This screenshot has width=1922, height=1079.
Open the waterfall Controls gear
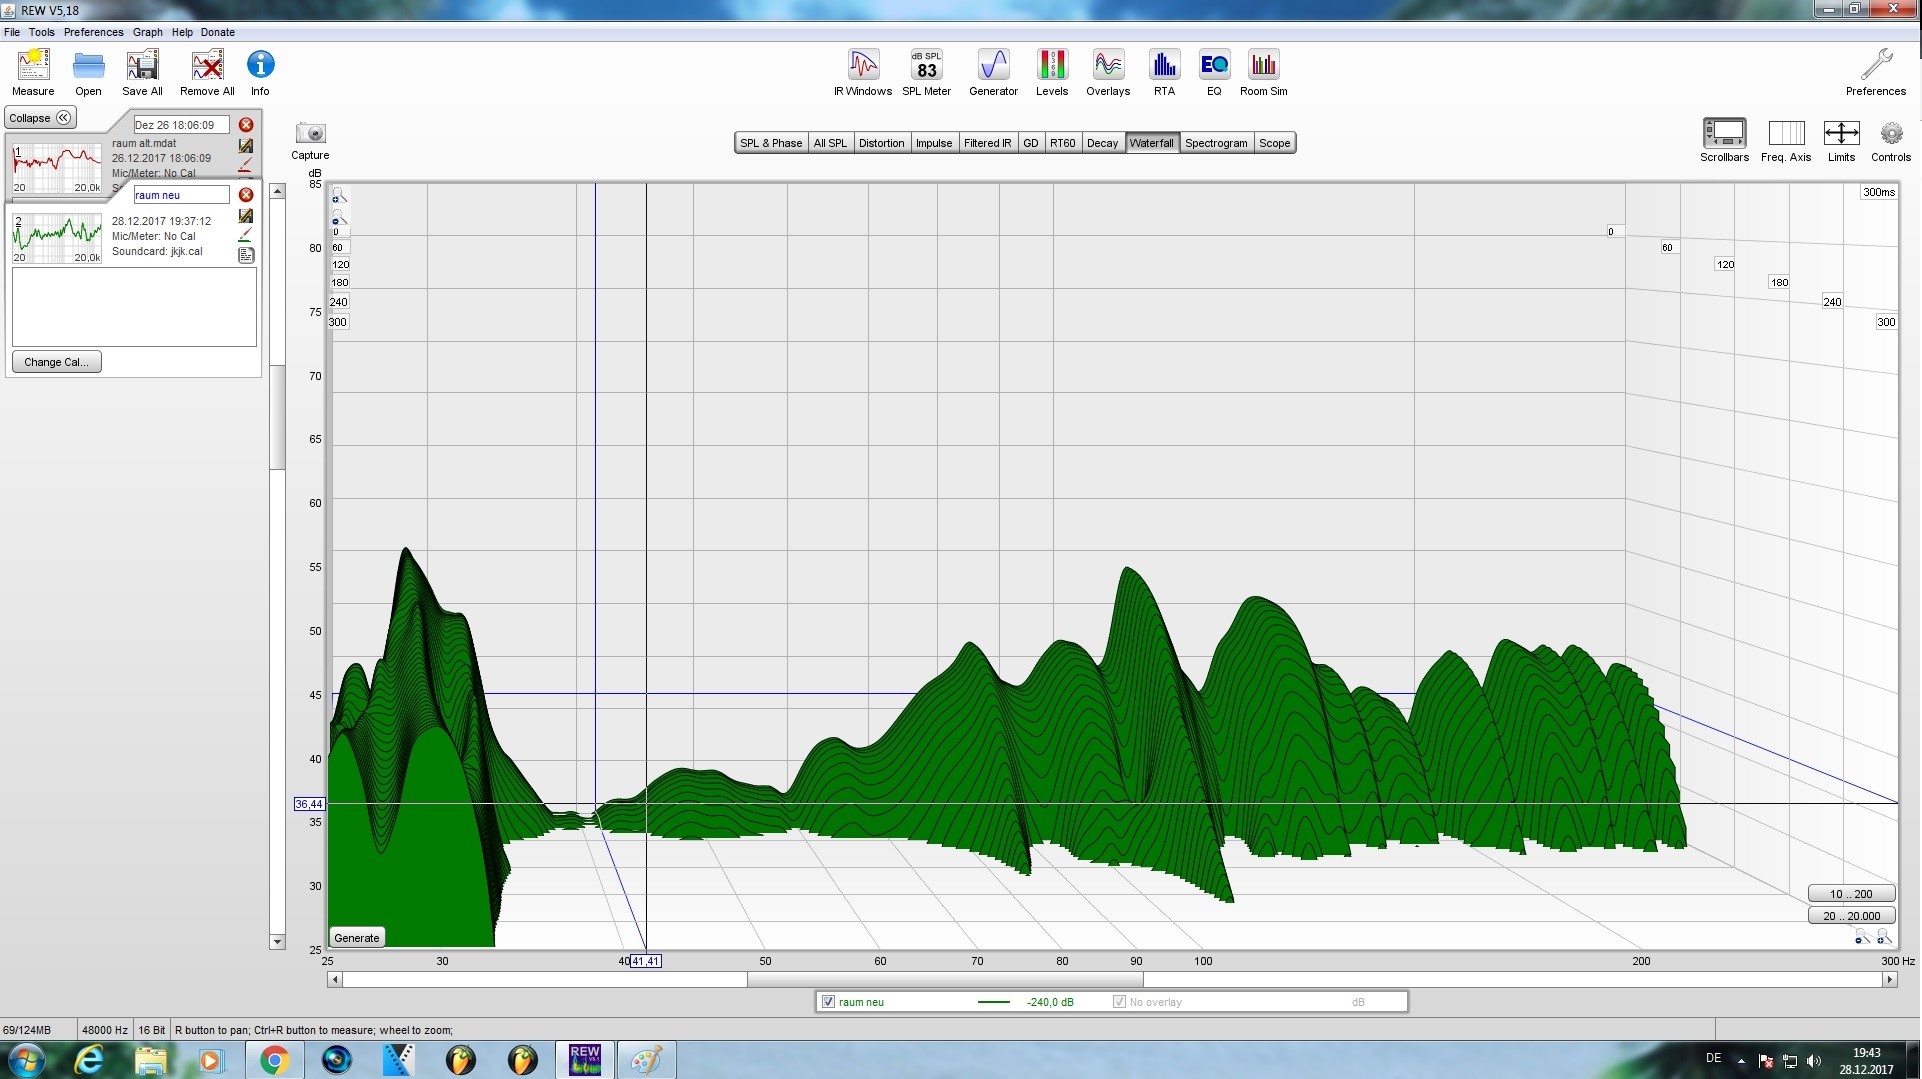pos(1891,133)
